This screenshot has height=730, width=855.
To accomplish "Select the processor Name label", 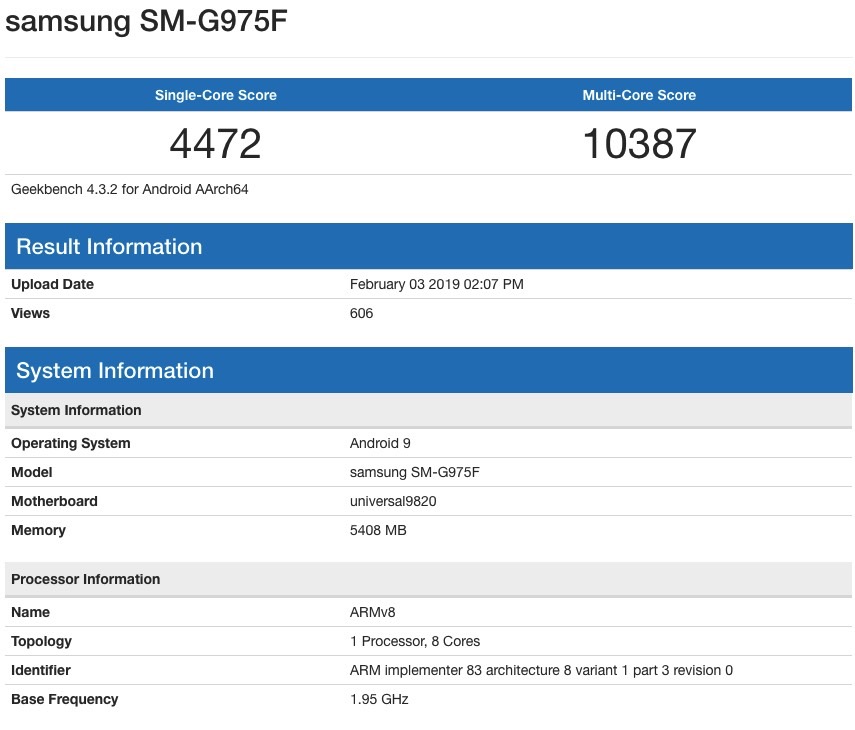I will 31,612.
